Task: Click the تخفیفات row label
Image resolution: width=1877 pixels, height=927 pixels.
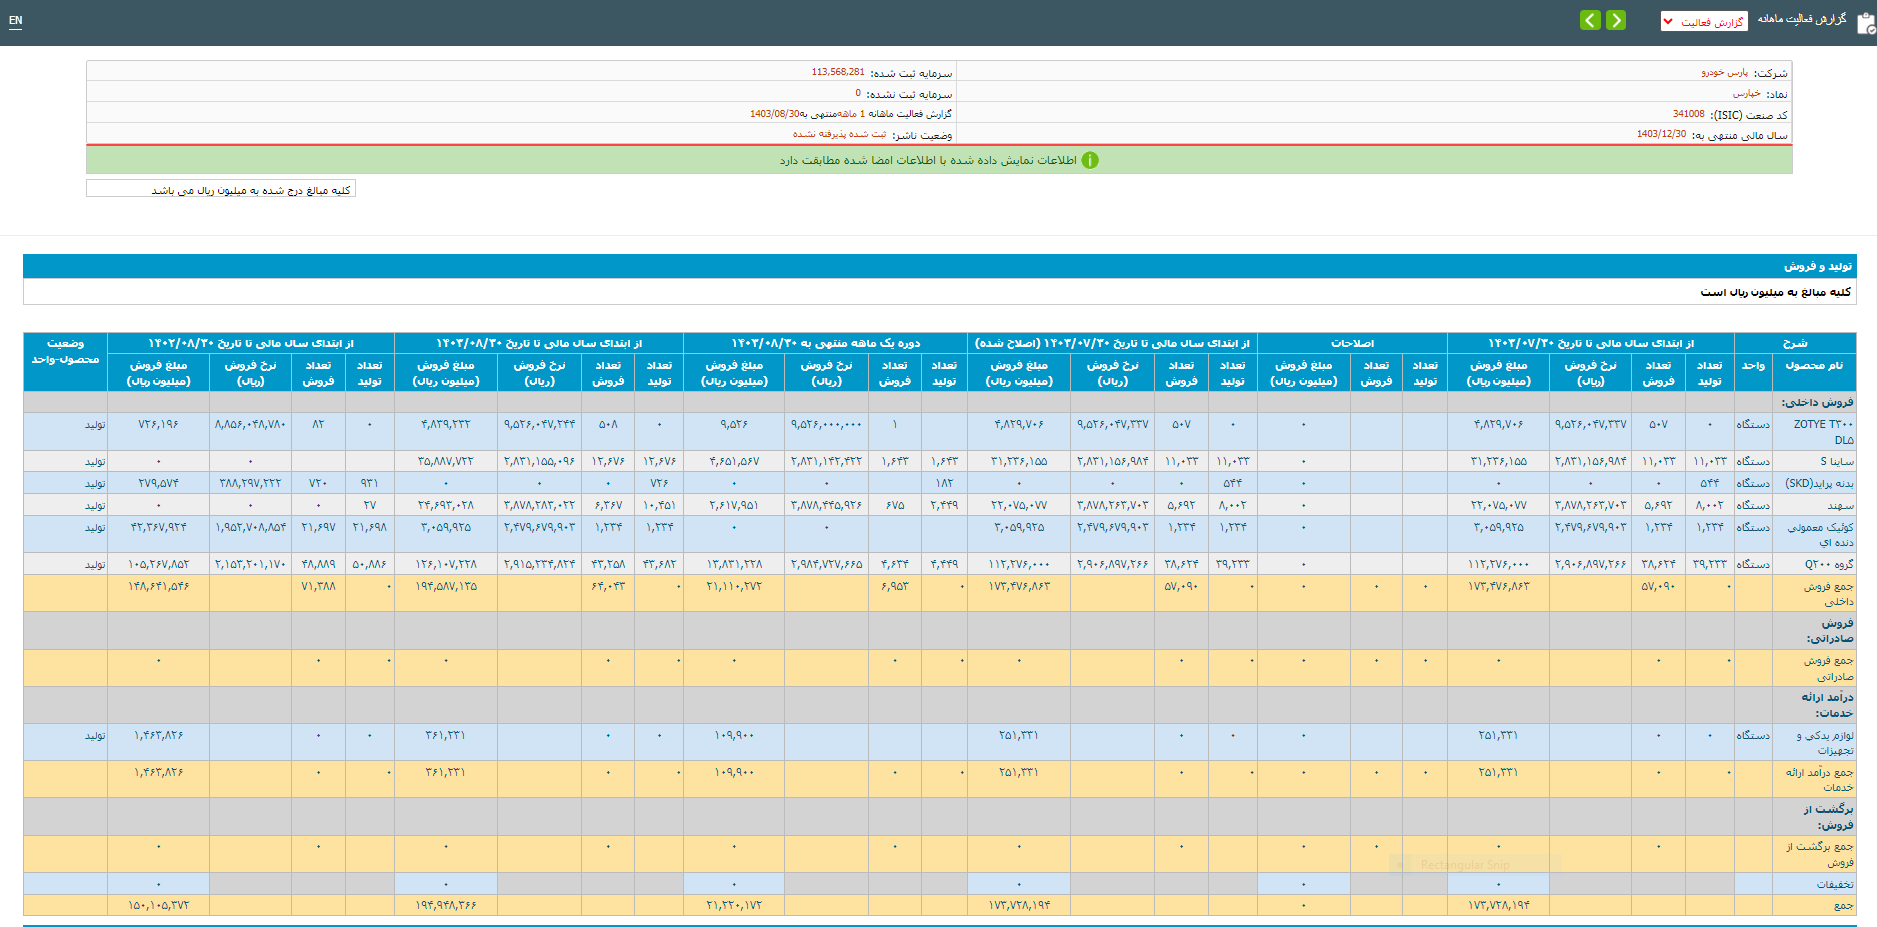Action: 1834,884
